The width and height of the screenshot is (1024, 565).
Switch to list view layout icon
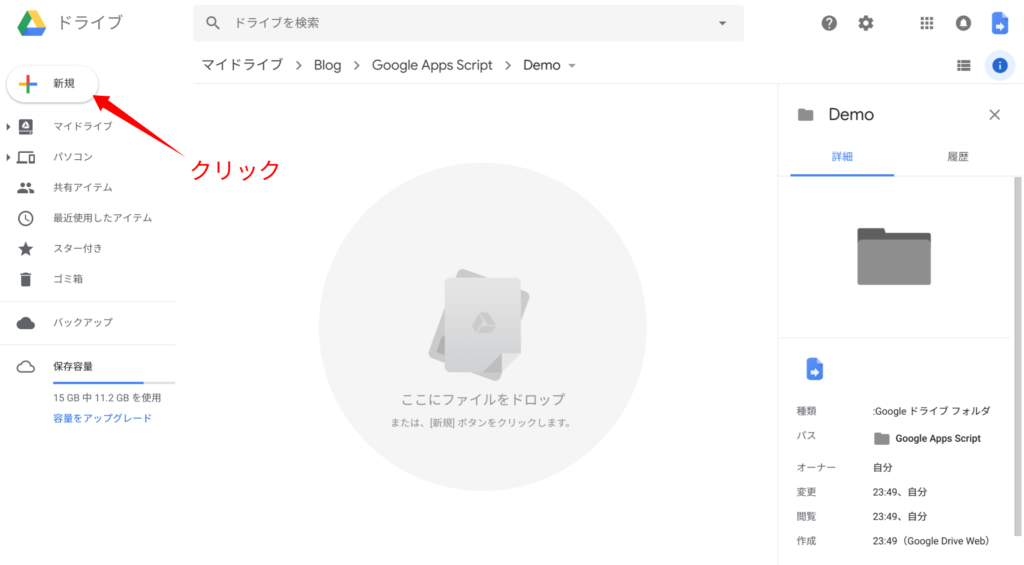(x=963, y=66)
